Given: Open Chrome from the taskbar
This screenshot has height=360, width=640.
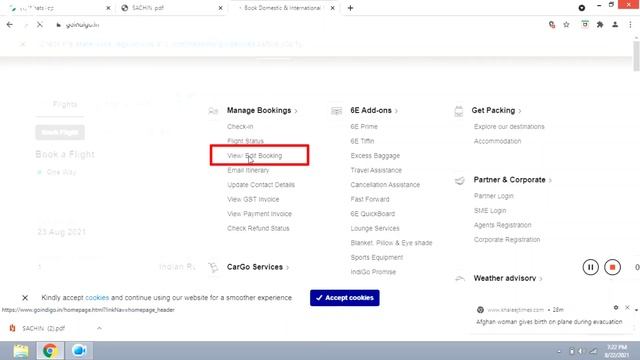Looking at the screenshot, I should (x=50, y=351).
